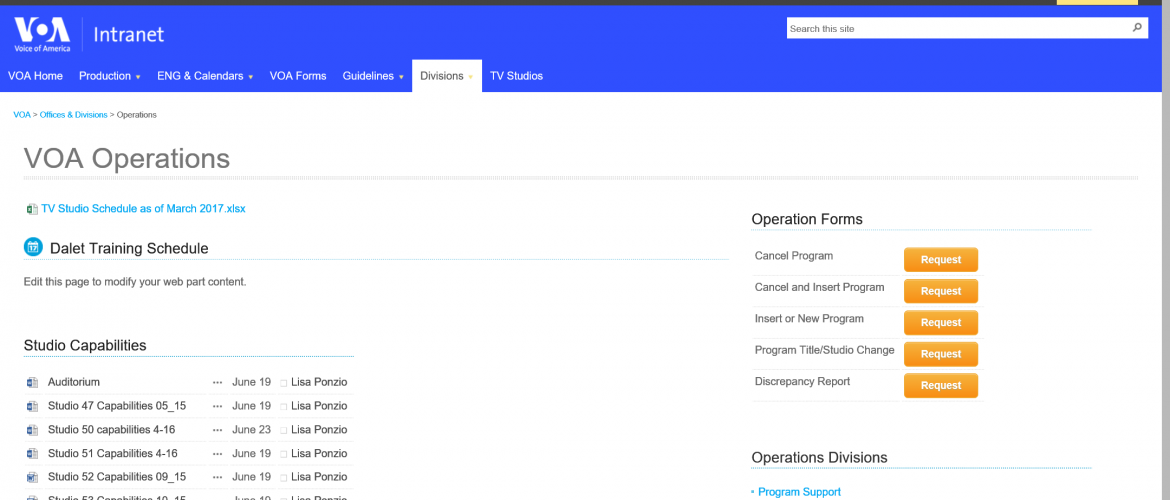Toggle Lisa Ponzio presence box in Studio 51 row

pyautogui.click(x=284, y=454)
